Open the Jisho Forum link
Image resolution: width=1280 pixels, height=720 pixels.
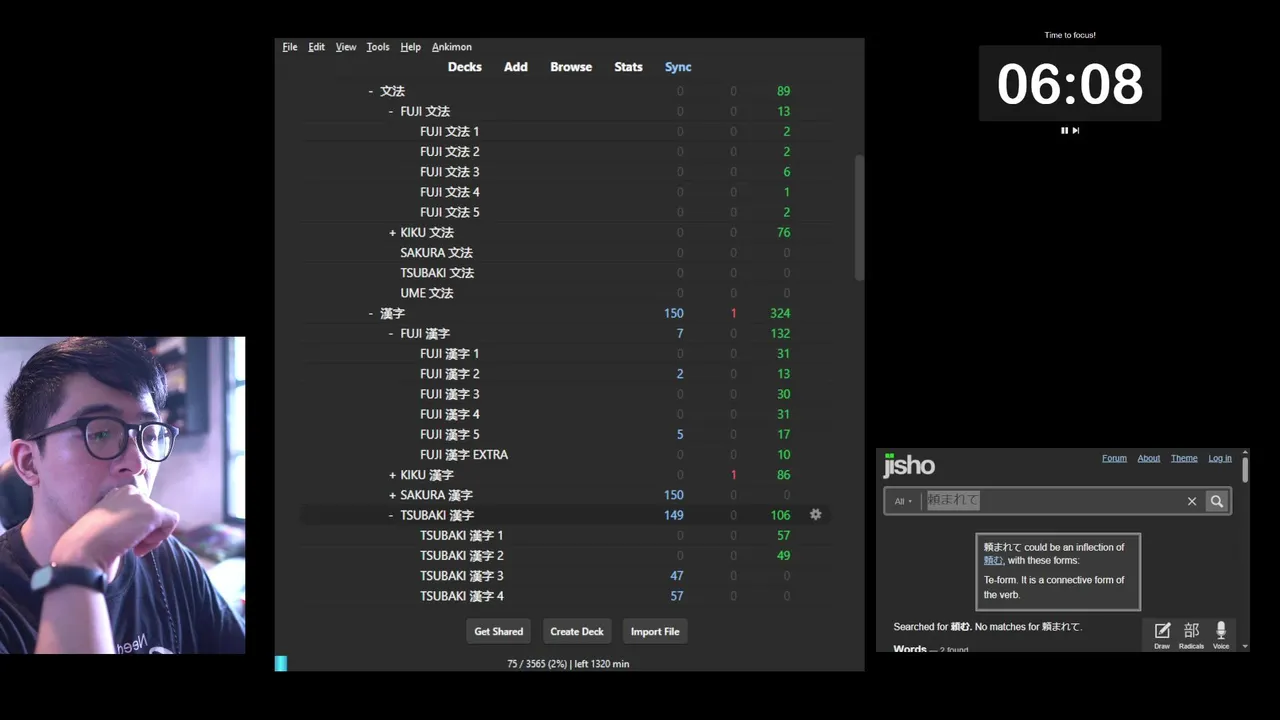[1114, 458]
